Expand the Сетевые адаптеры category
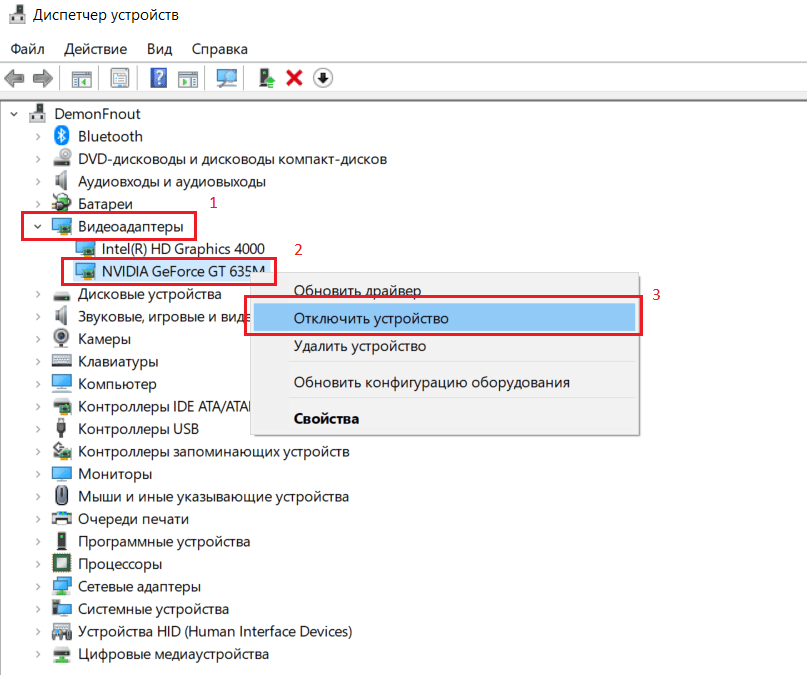The width and height of the screenshot is (807, 675). tap(38, 587)
